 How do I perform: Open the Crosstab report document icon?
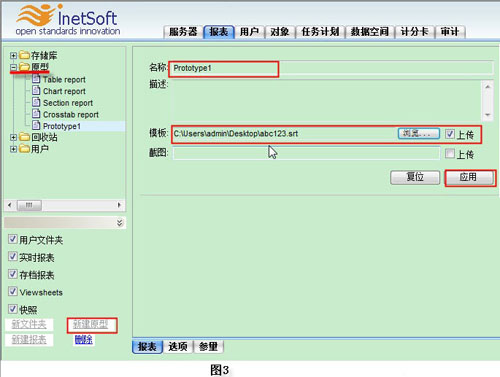coord(36,114)
